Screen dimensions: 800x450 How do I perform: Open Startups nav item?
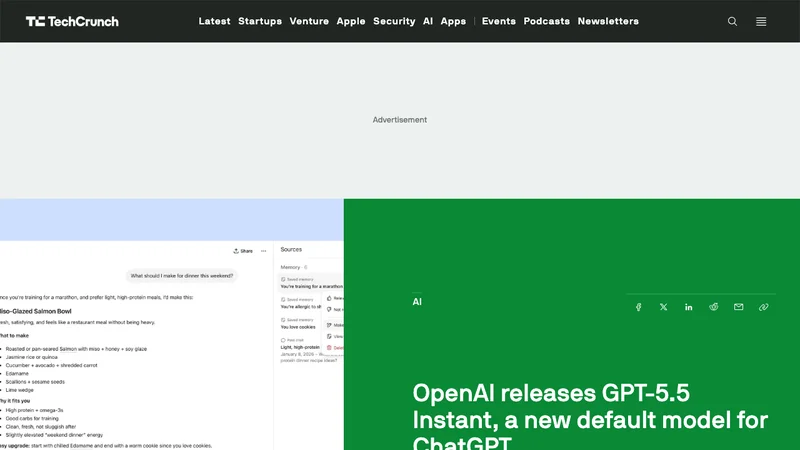(x=260, y=21)
